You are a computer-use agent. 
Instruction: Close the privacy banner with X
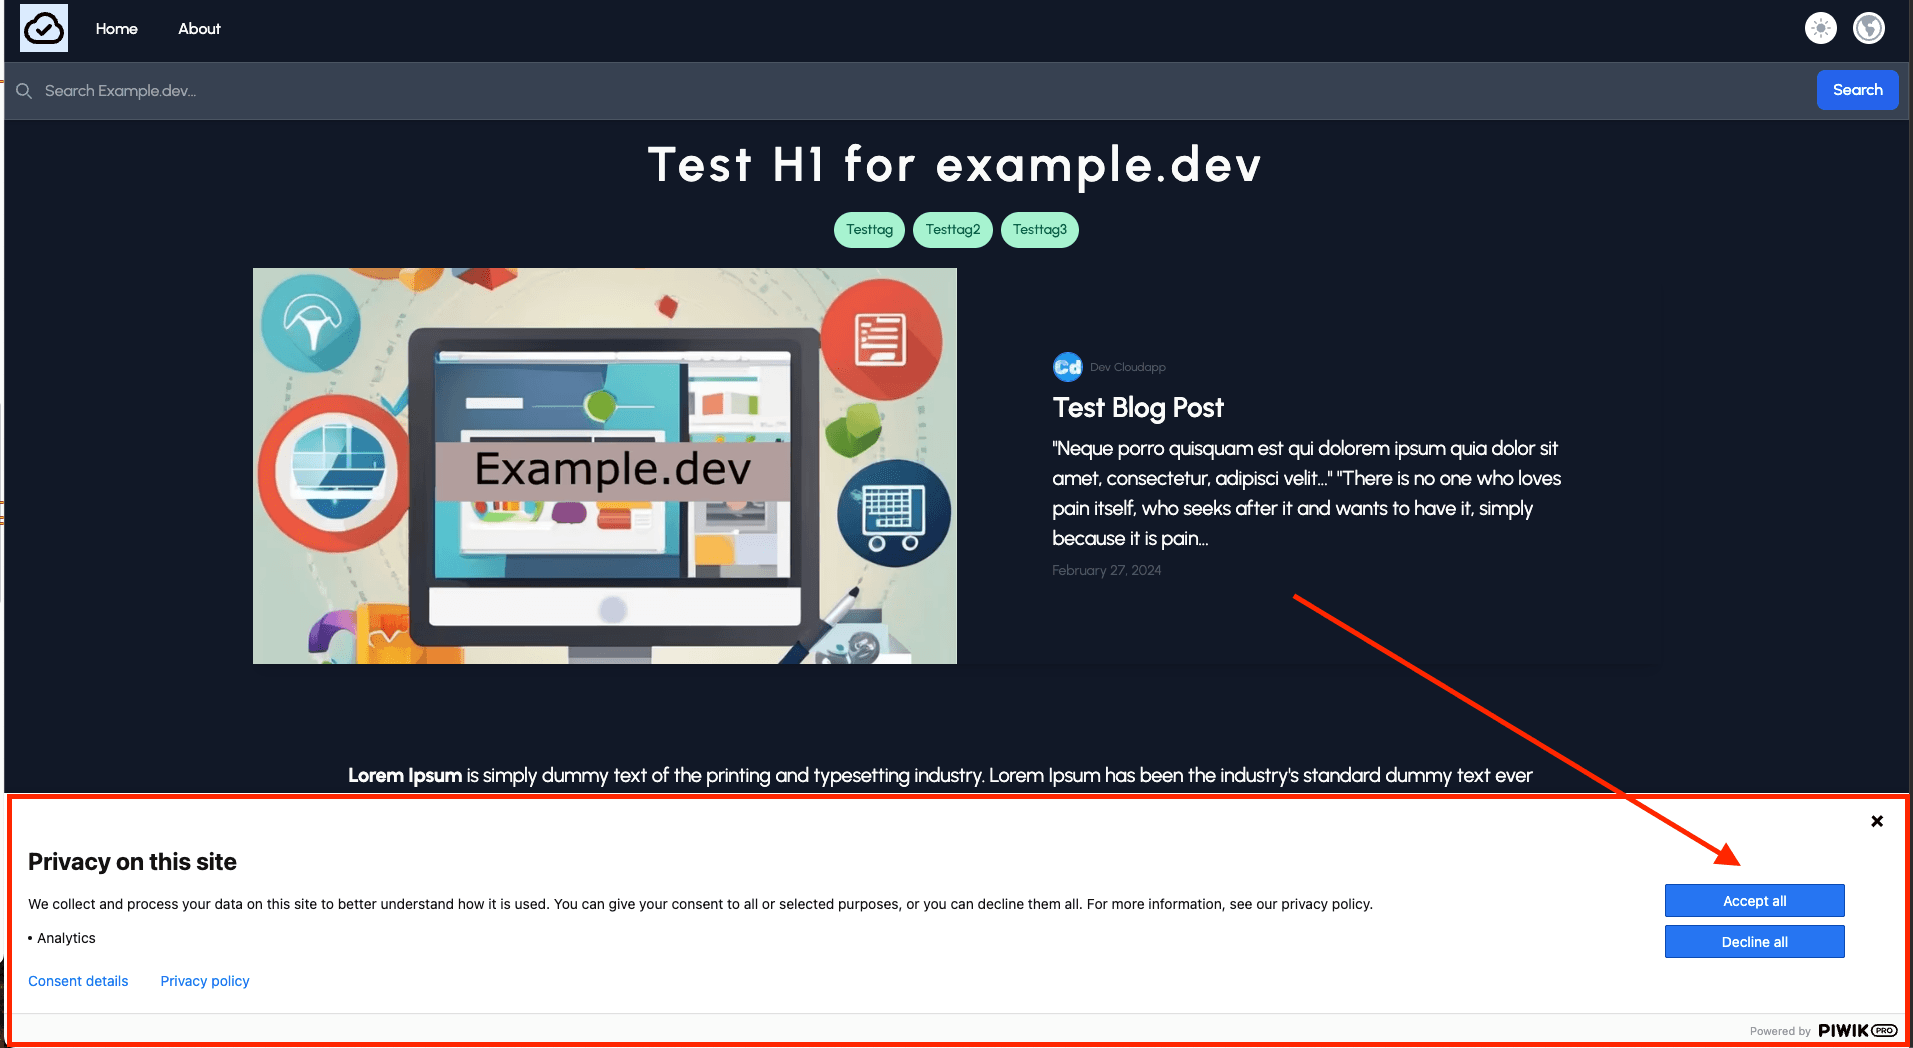coord(1876,821)
